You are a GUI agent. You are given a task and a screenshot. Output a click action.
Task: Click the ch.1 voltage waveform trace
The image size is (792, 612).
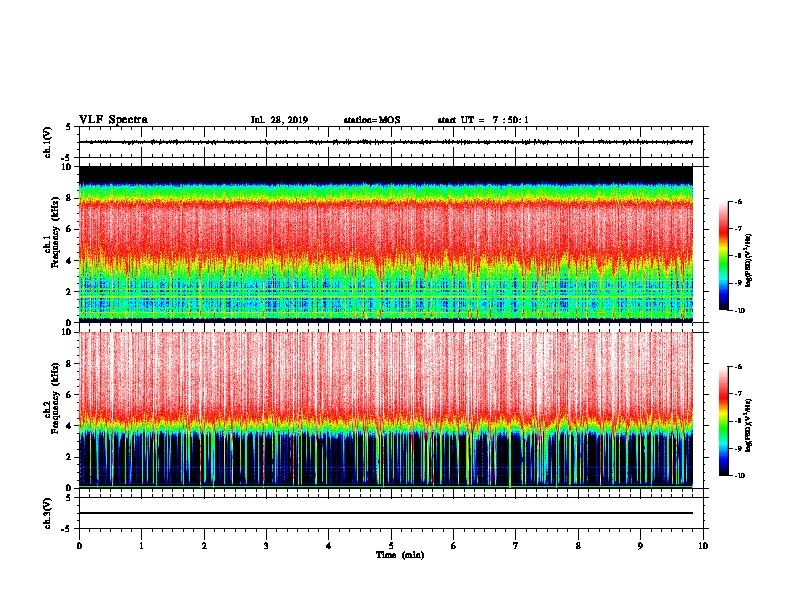pos(386,142)
